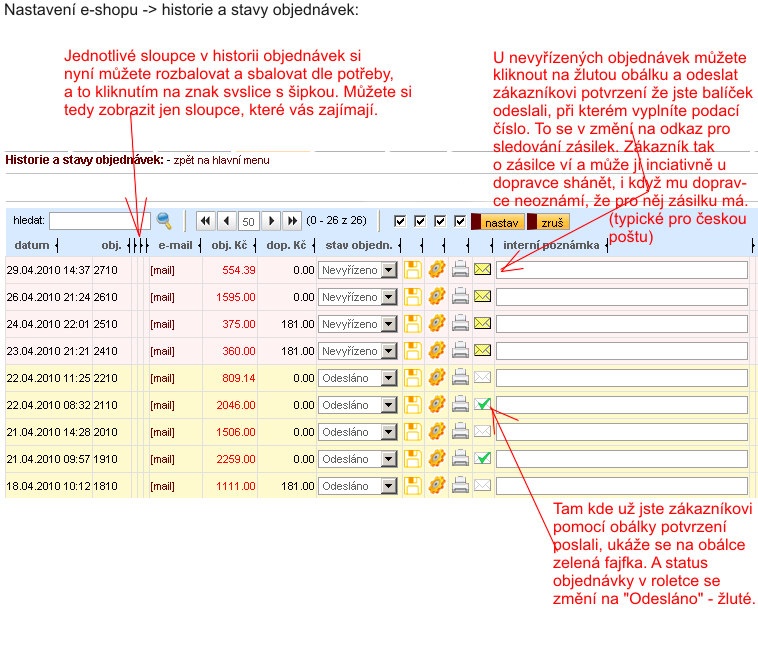758x650 pixels.
Task: Open gear icon for order 1910
Action: [x=437, y=459]
